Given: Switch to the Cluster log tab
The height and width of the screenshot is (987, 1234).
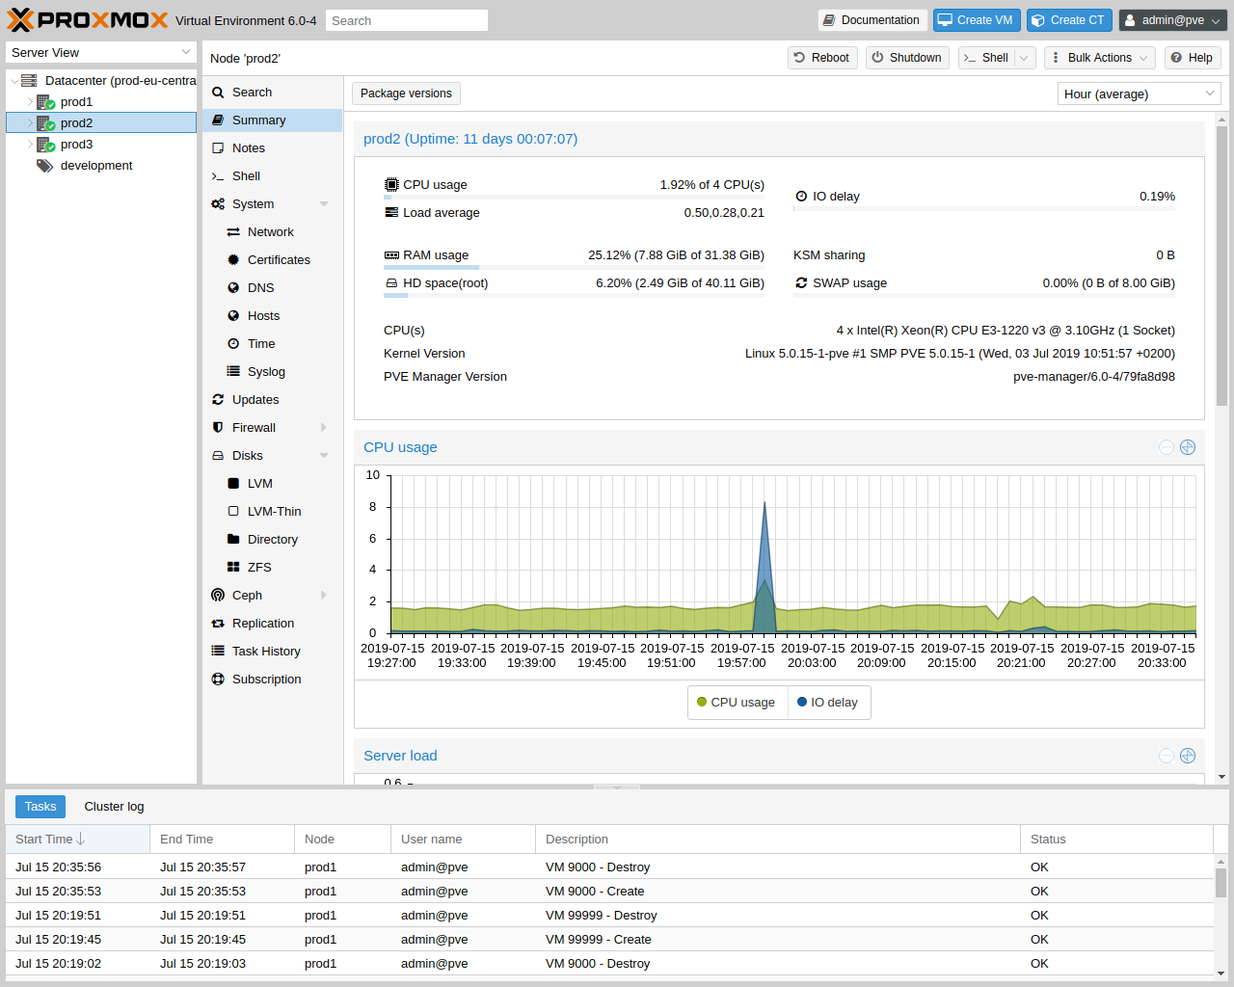Looking at the screenshot, I should pyautogui.click(x=113, y=806).
